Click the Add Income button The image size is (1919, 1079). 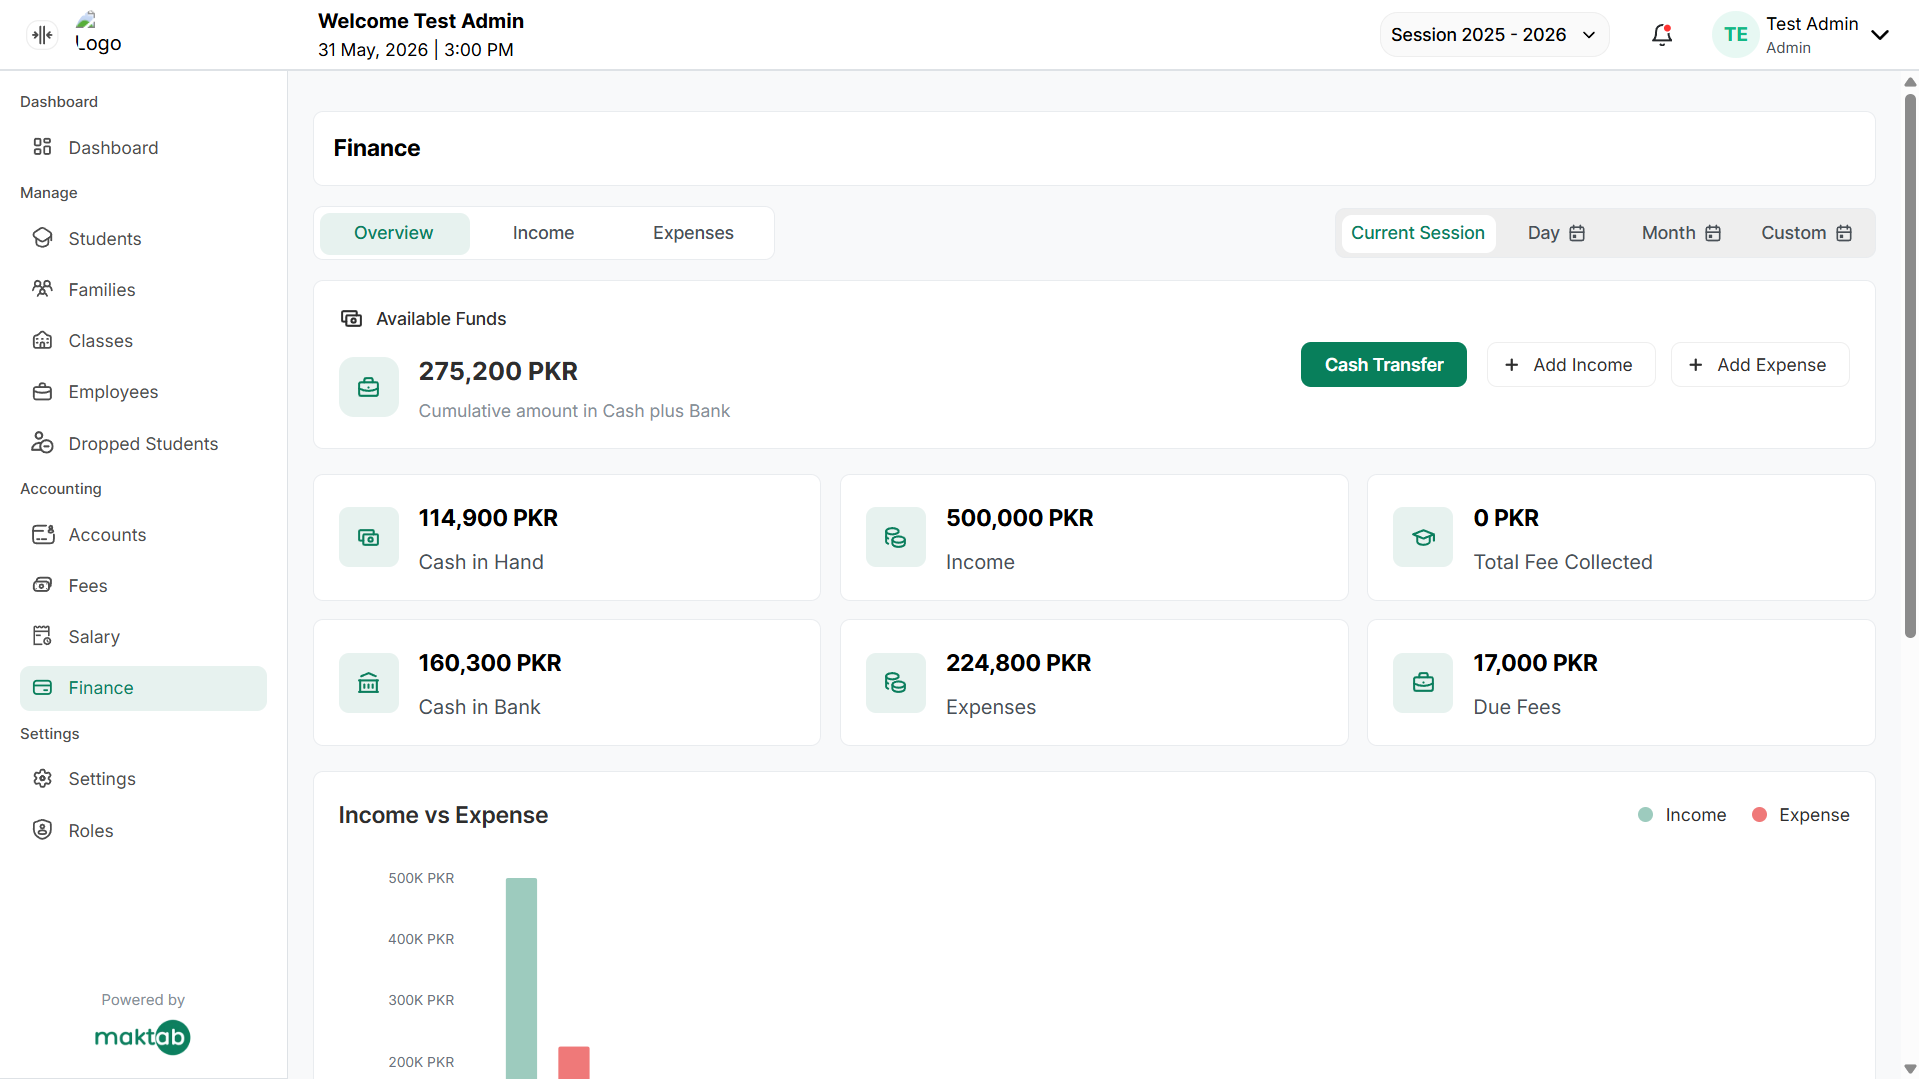point(1570,365)
